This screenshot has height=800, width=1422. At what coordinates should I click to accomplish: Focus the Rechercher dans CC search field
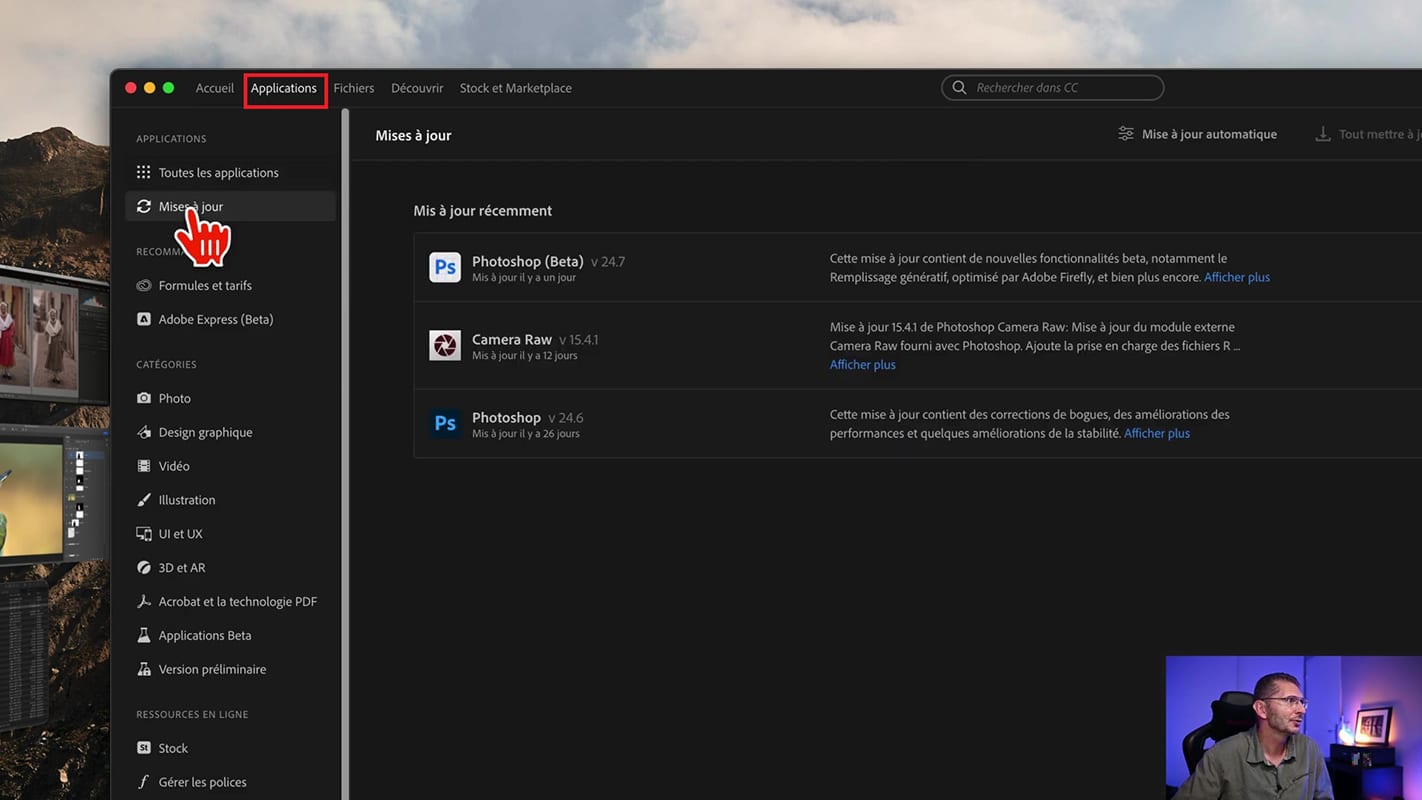tap(1052, 88)
